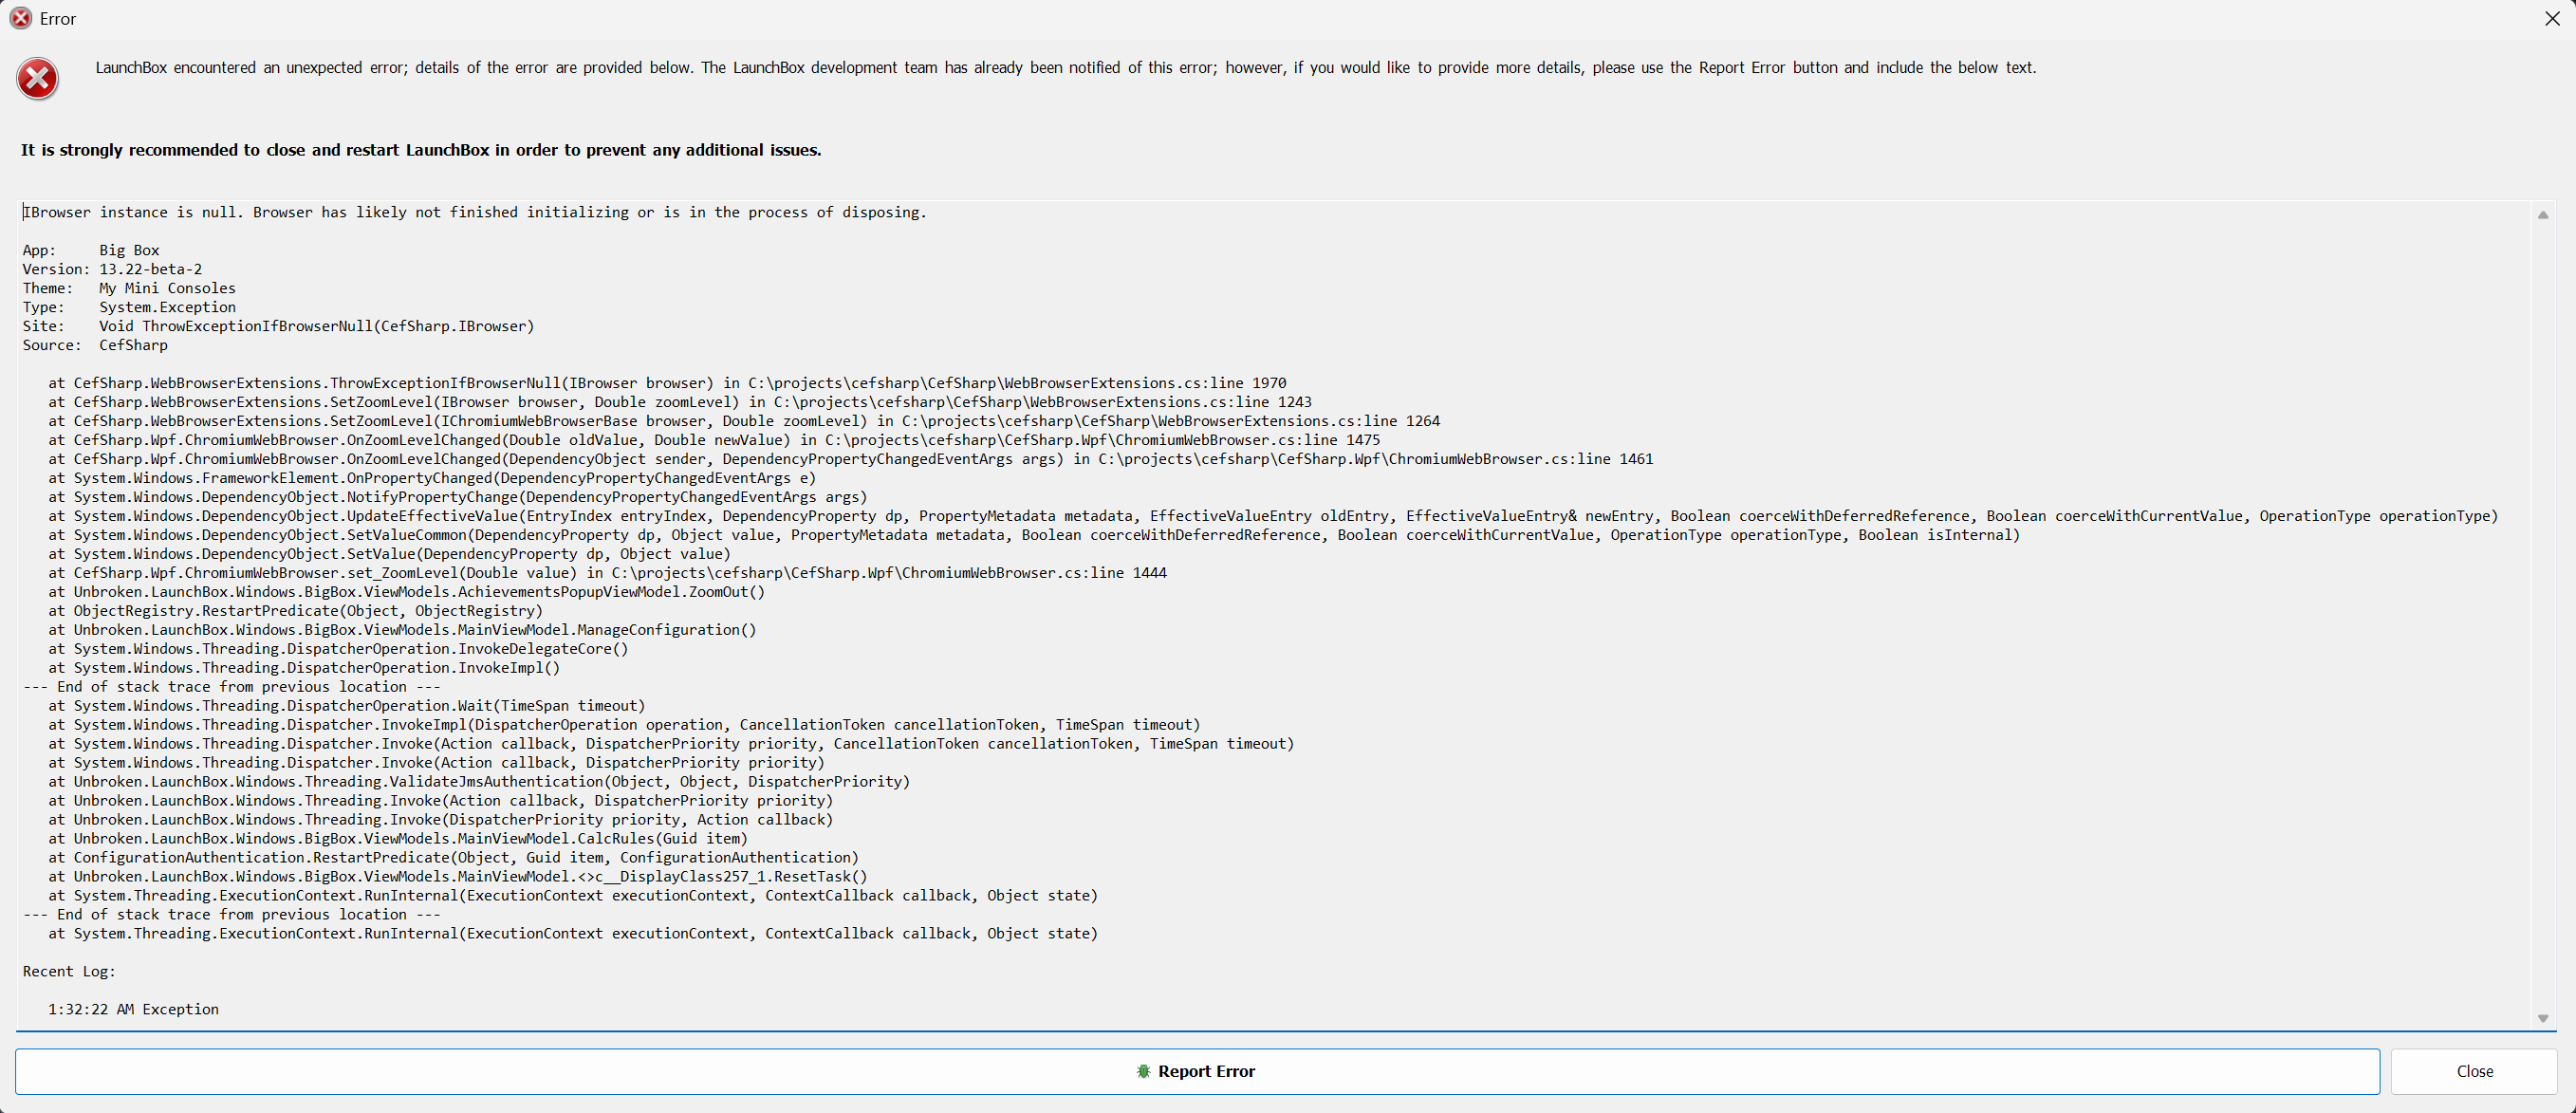Click the 'Version: 13.22-beta-2' line
Image resolution: width=2576 pixels, height=1113 pixels.
coord(112,269)
